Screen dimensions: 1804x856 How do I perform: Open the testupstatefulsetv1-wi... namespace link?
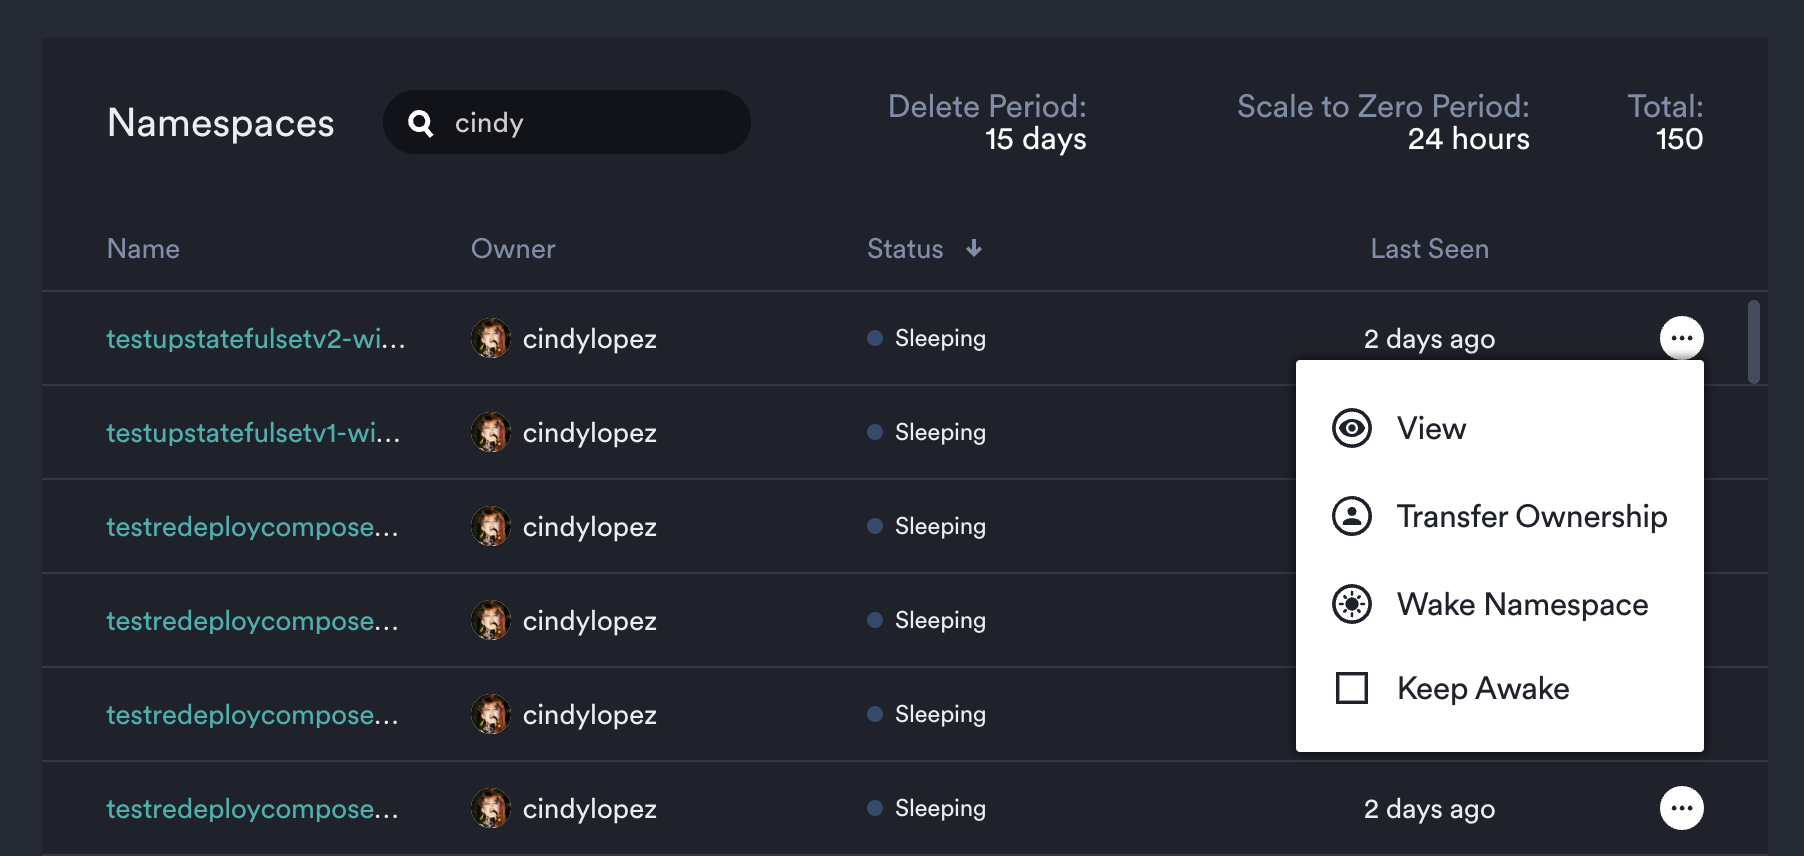253,433
